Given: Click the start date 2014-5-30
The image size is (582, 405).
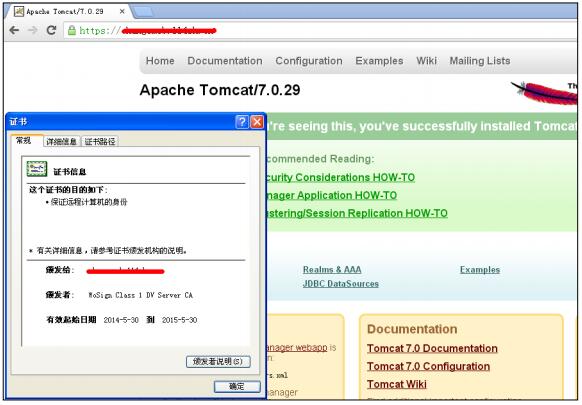Looking at the screenshot, I should tap(121, 320).
